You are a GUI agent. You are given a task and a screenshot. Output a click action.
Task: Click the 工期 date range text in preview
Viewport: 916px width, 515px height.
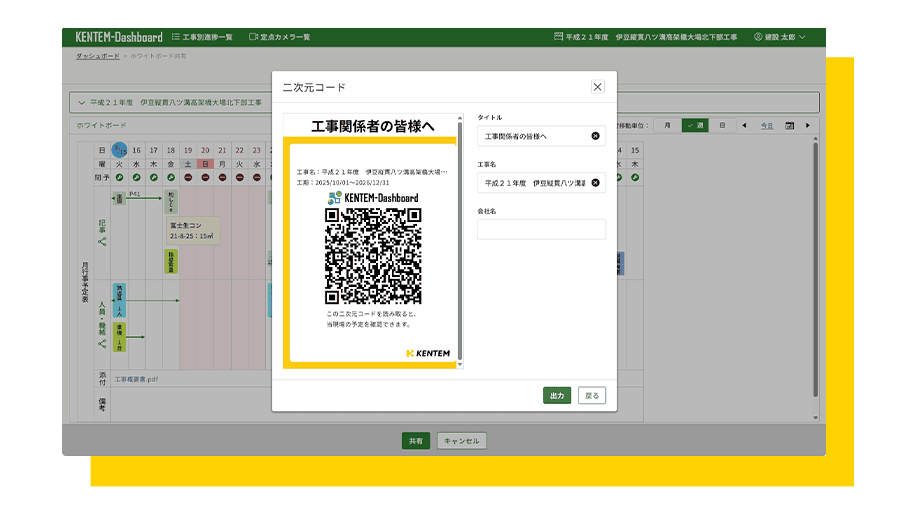[343, 183]
